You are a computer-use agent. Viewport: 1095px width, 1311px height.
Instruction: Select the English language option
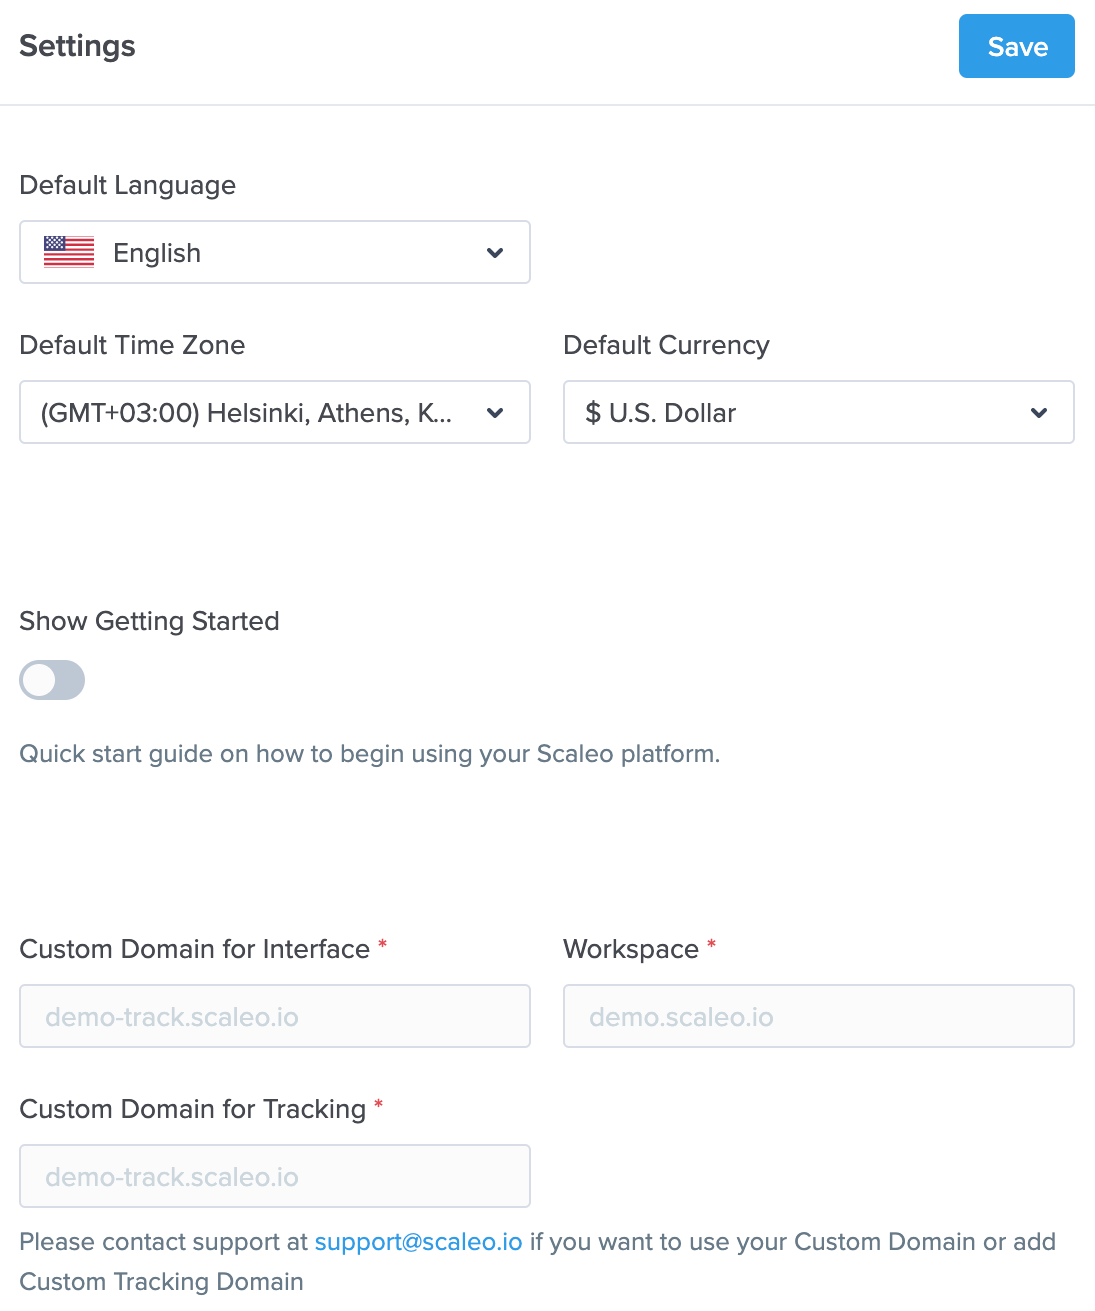click(x=157, y=252)
